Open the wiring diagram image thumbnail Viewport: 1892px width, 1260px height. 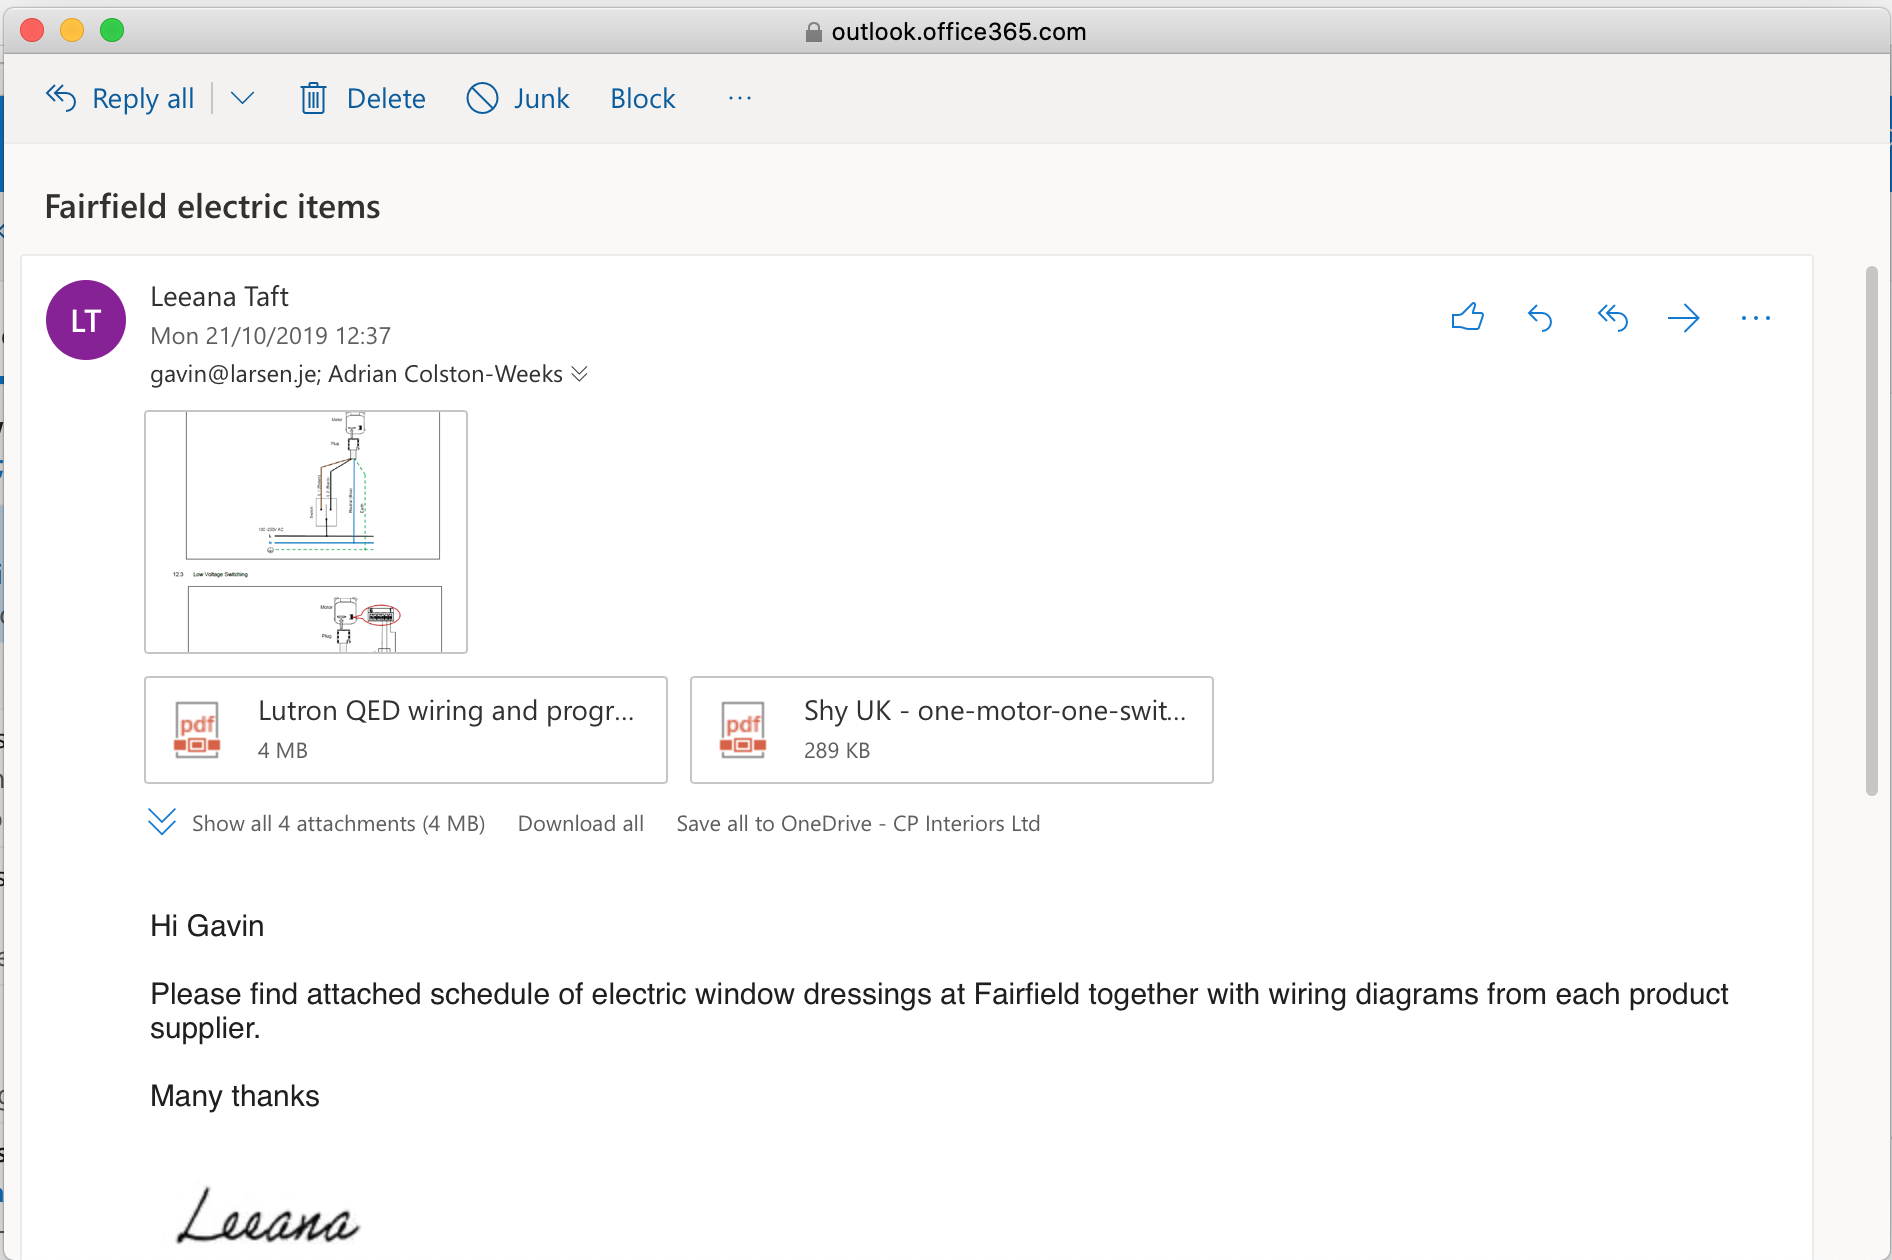pos(306,532)
